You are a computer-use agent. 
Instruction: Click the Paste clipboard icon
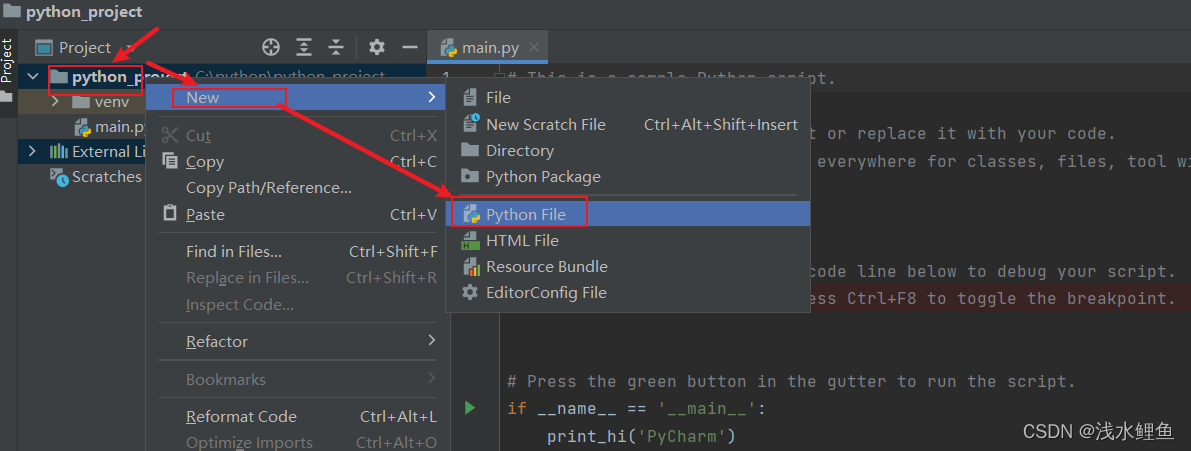[x=170, y=213]
